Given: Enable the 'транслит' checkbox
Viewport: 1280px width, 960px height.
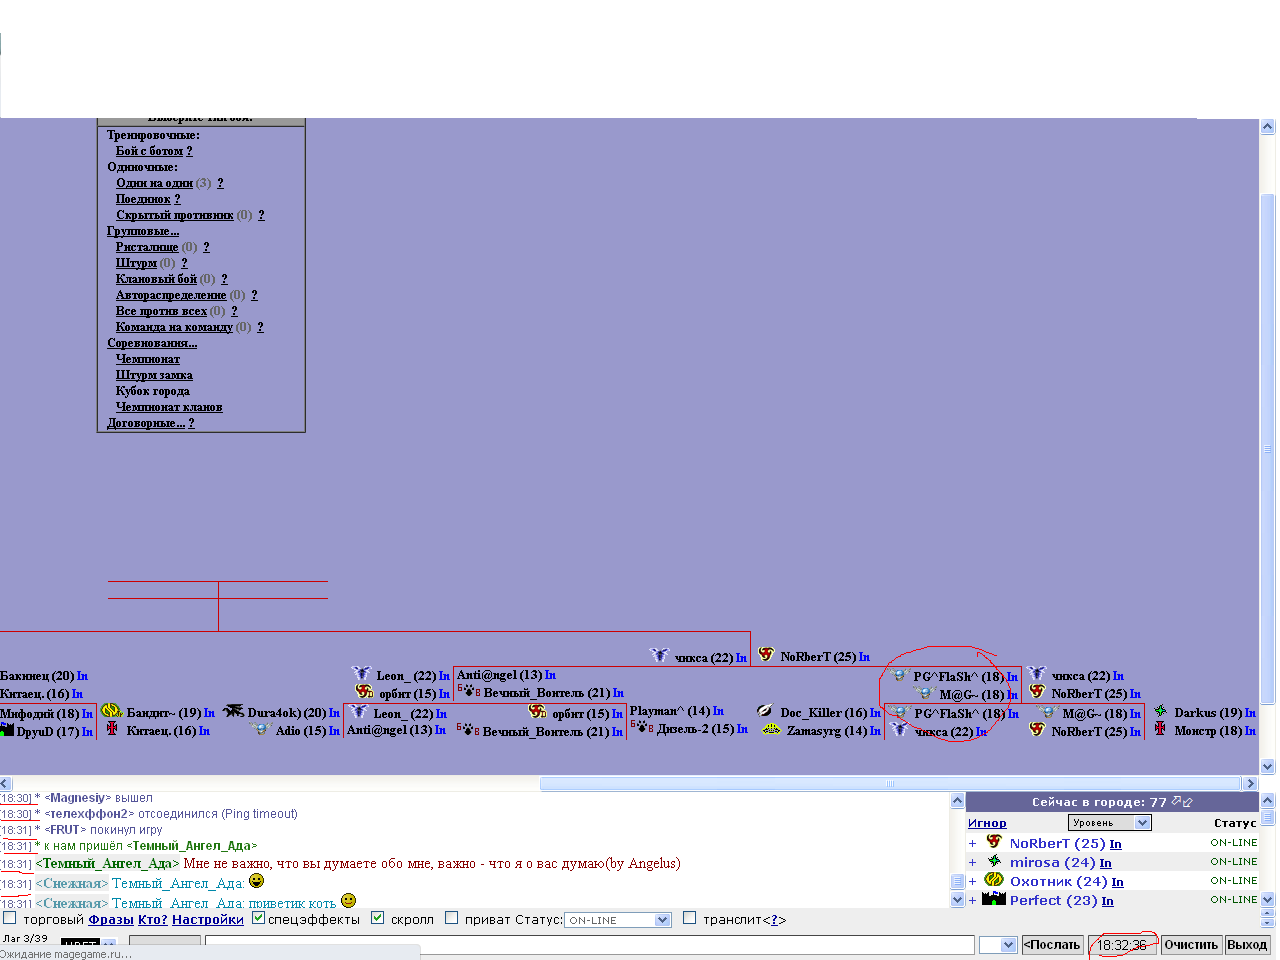Looking at the screenshot, I should click(x=689, y=918).
